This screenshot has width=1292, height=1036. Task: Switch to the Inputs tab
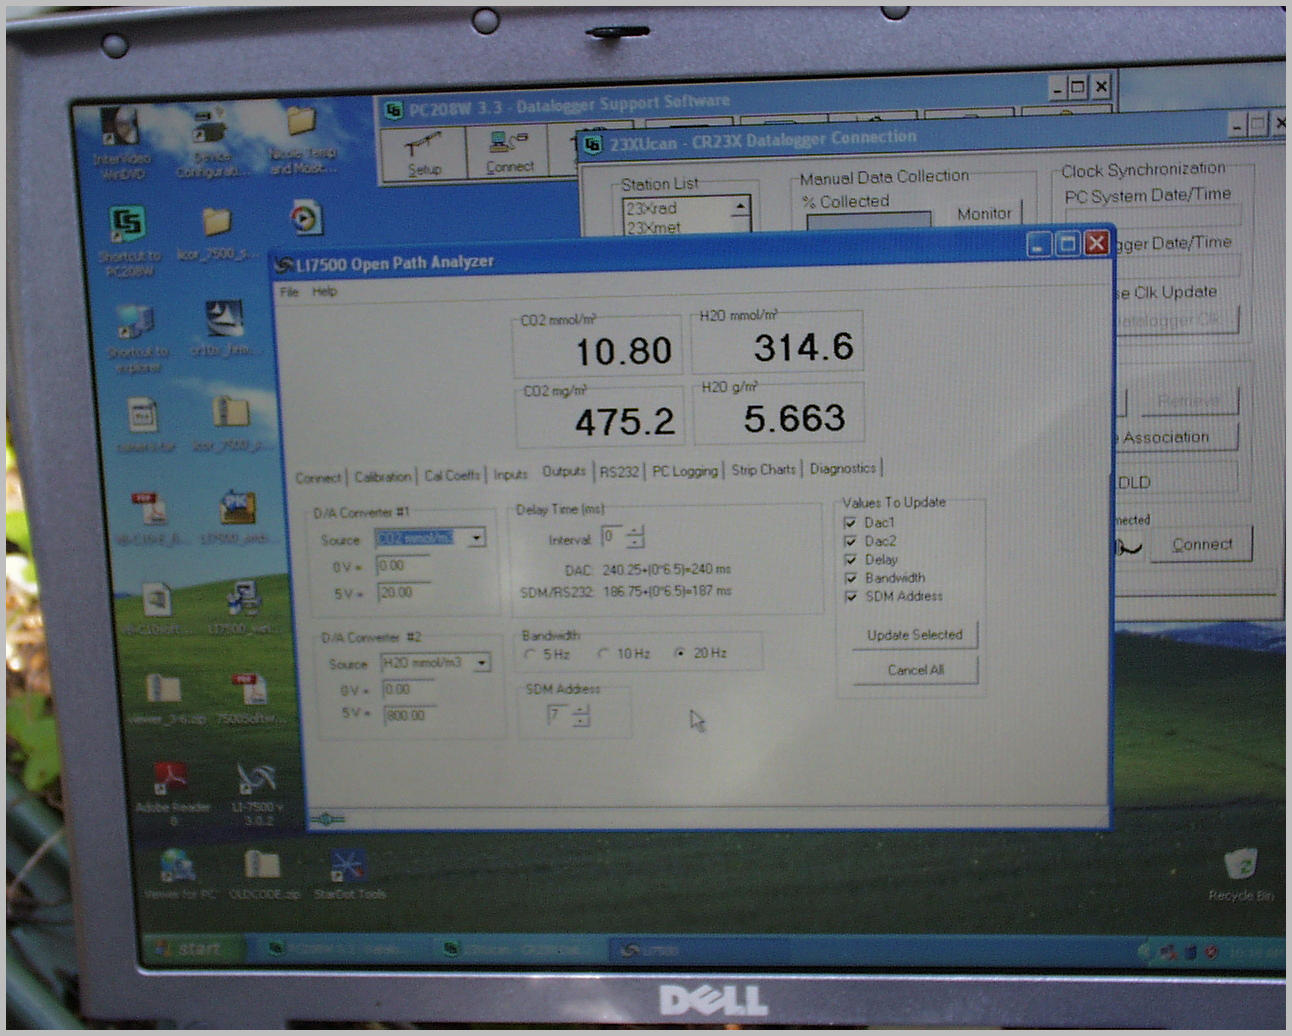click(510, 475)
